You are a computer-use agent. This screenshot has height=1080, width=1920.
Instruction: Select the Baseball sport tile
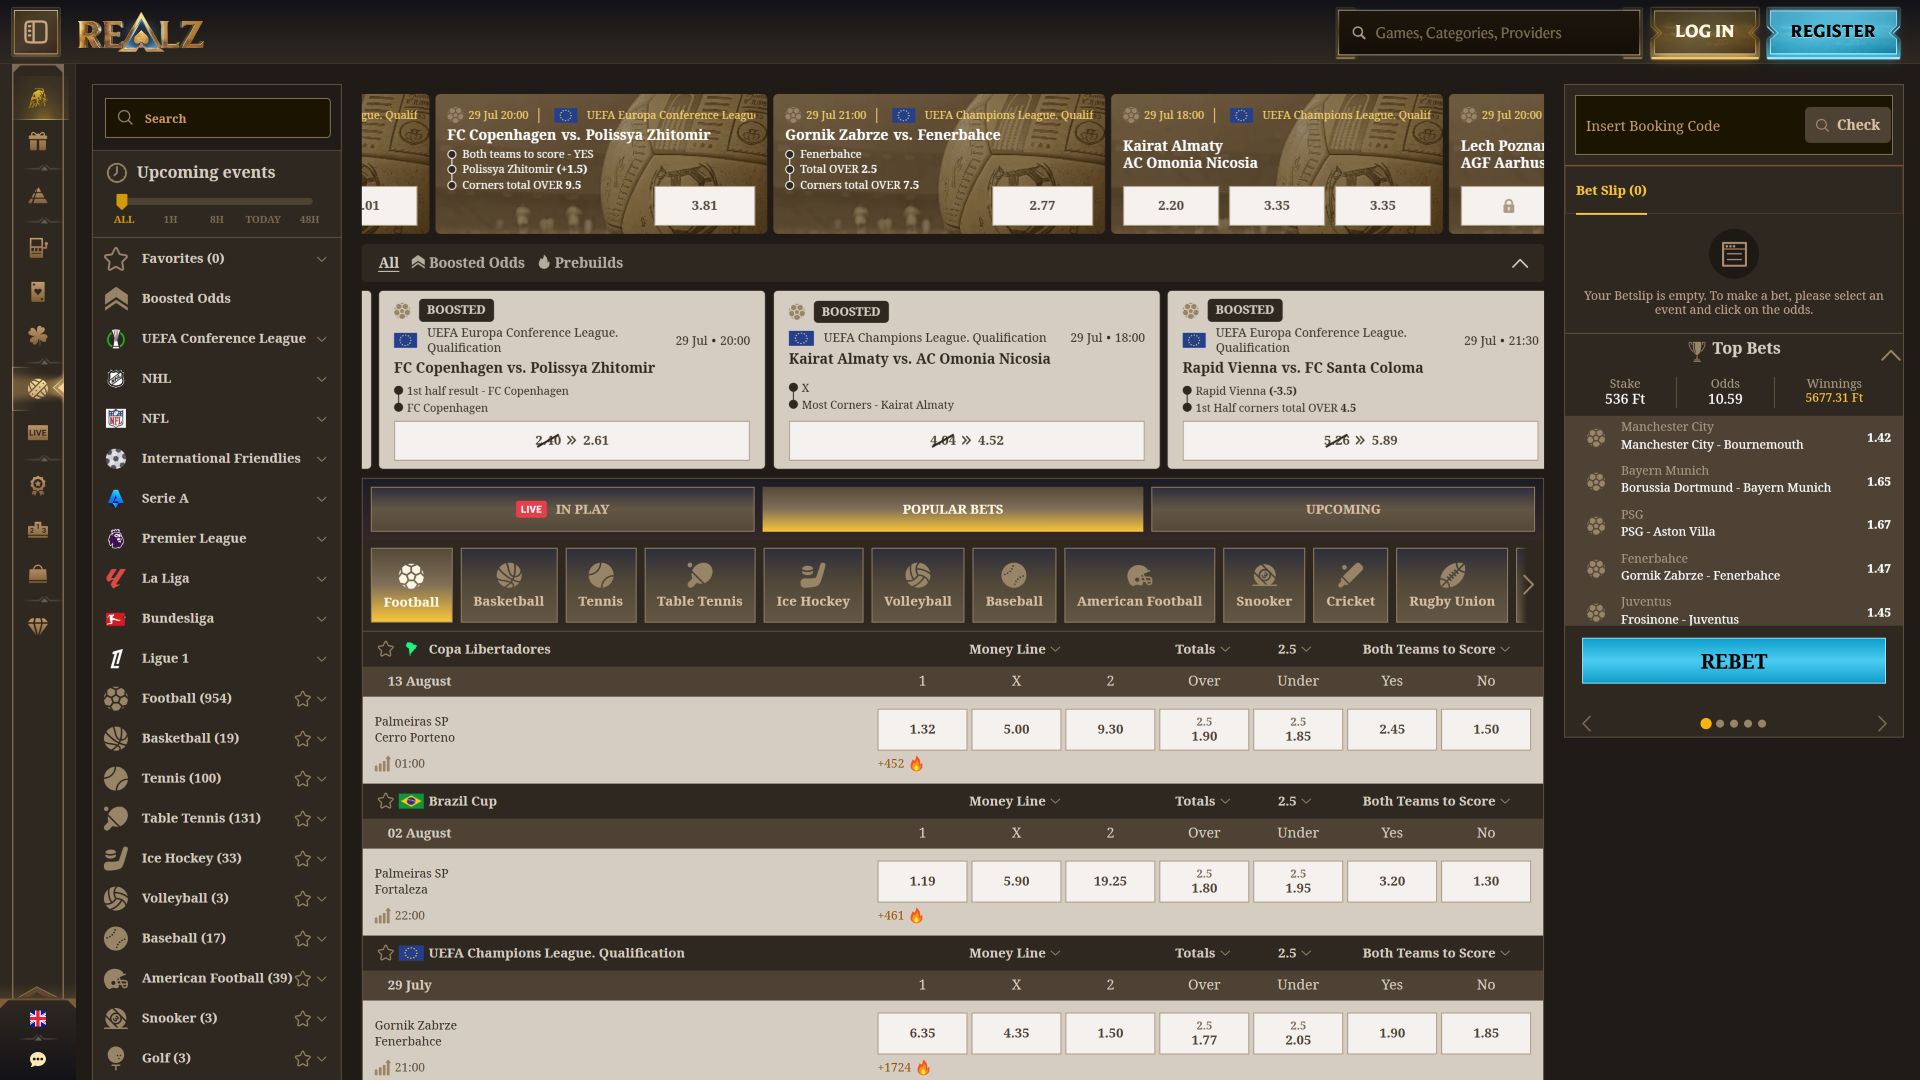click(x=1014, y=585)
